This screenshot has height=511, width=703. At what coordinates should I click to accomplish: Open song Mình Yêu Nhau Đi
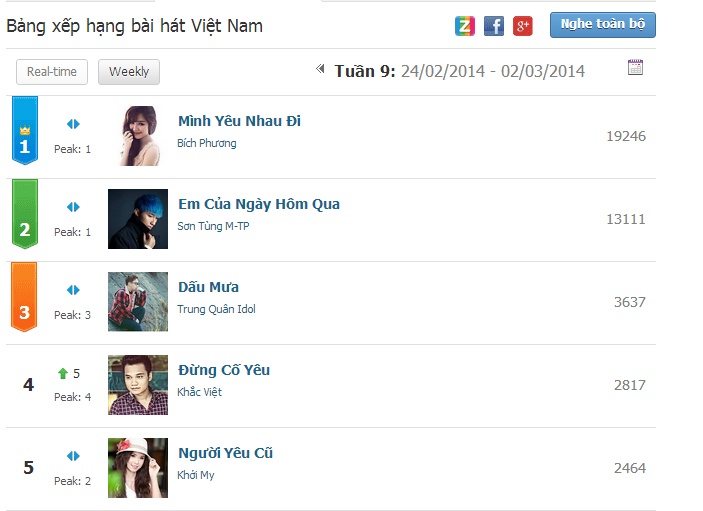coord(239,121)
